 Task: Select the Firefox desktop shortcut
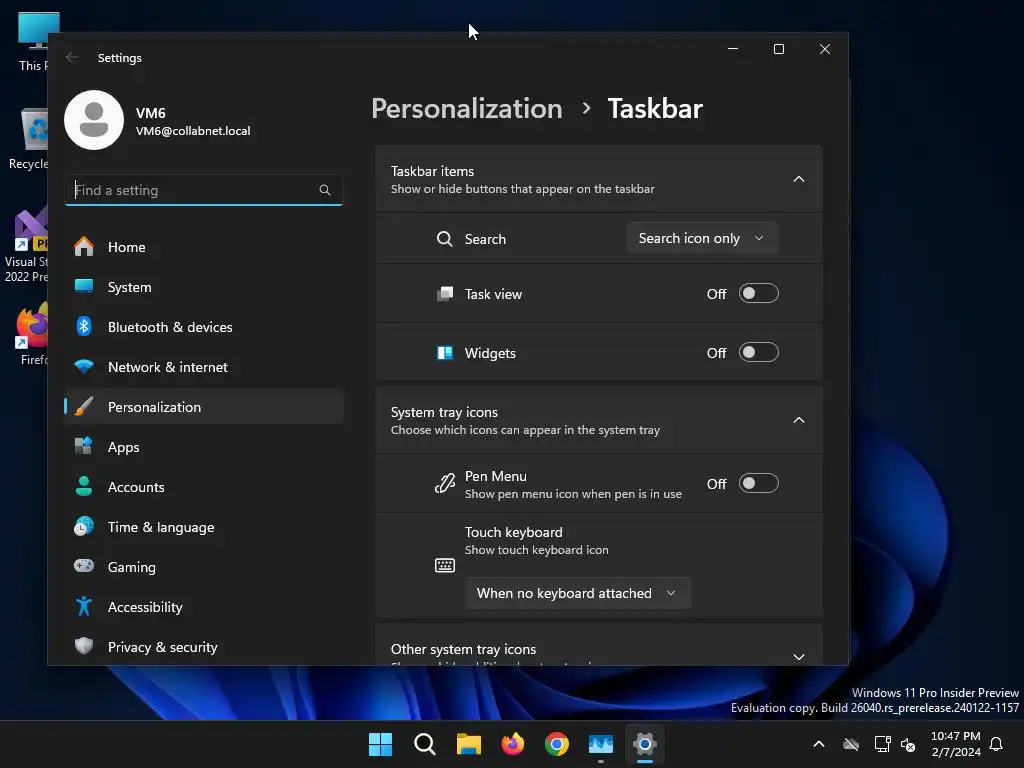[33, 334]
